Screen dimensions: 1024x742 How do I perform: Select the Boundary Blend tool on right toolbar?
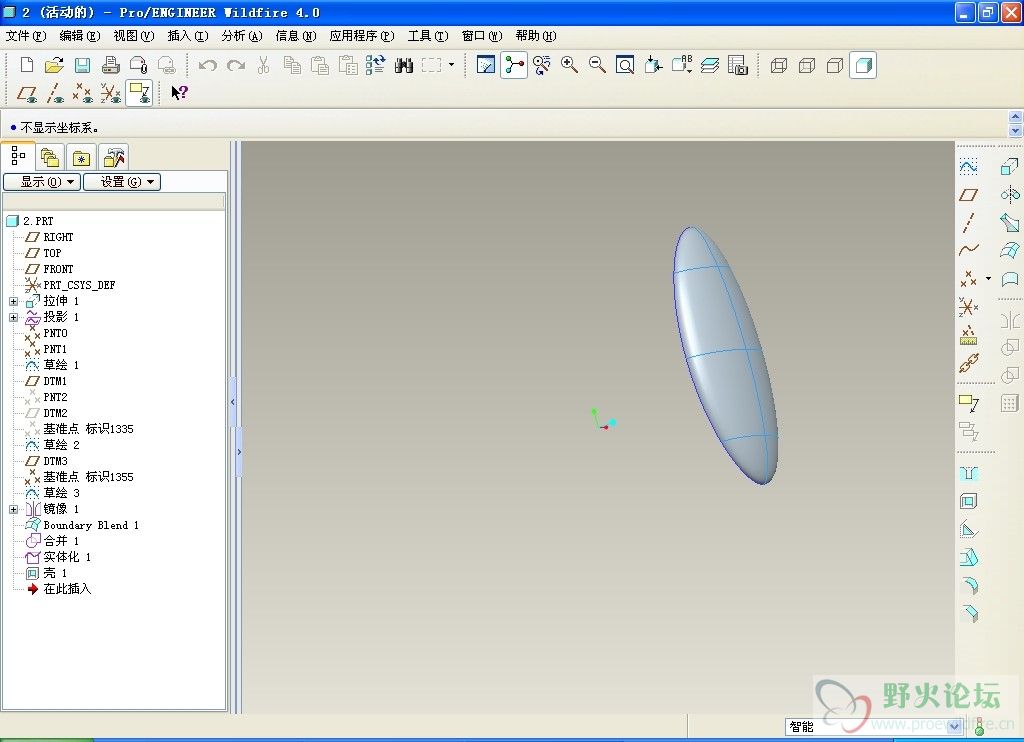click(1010, 250)
